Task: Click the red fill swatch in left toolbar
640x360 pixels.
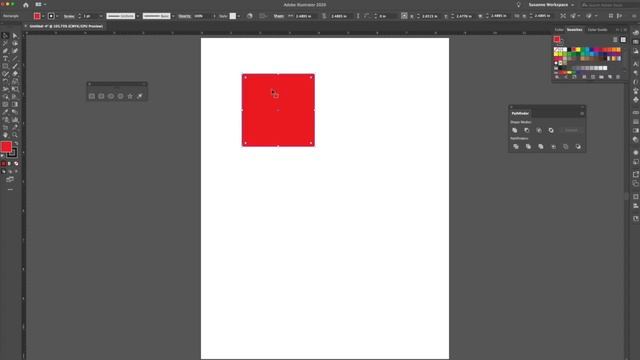Action: [6, 147]
